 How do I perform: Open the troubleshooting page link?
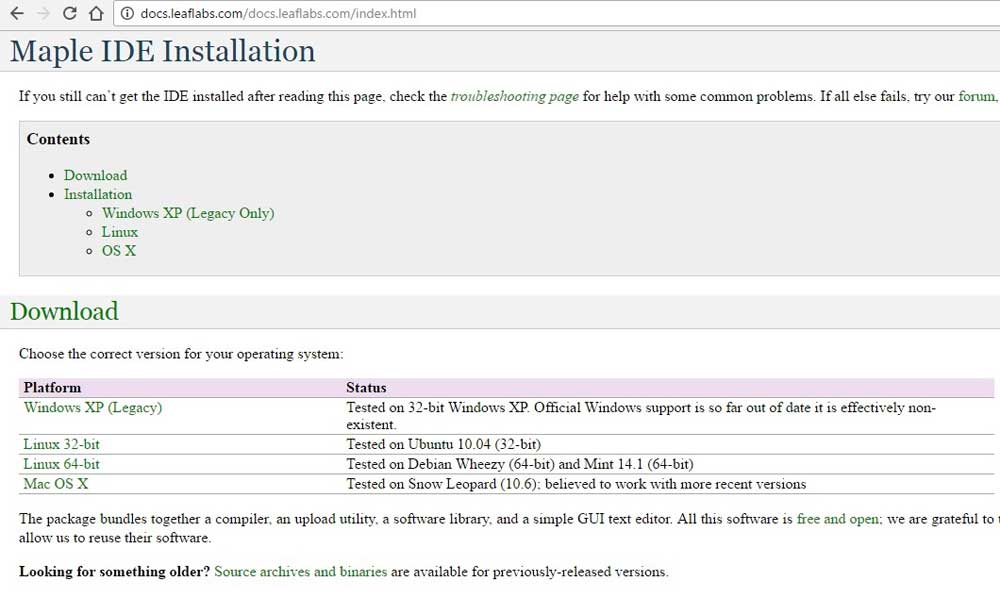coord(515,96)
